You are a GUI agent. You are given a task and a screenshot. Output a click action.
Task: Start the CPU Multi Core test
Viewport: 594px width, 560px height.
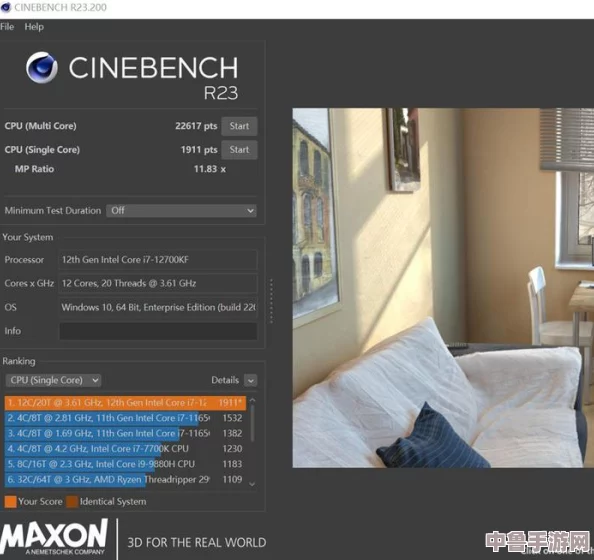tap(239, 126)
